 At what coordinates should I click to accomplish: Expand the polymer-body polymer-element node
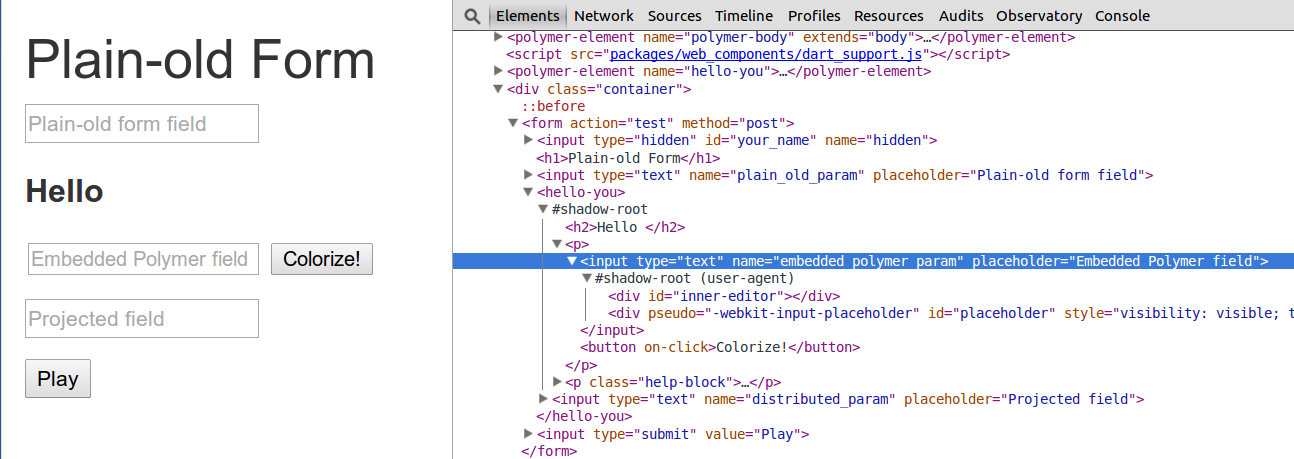[x=499, y=37]
